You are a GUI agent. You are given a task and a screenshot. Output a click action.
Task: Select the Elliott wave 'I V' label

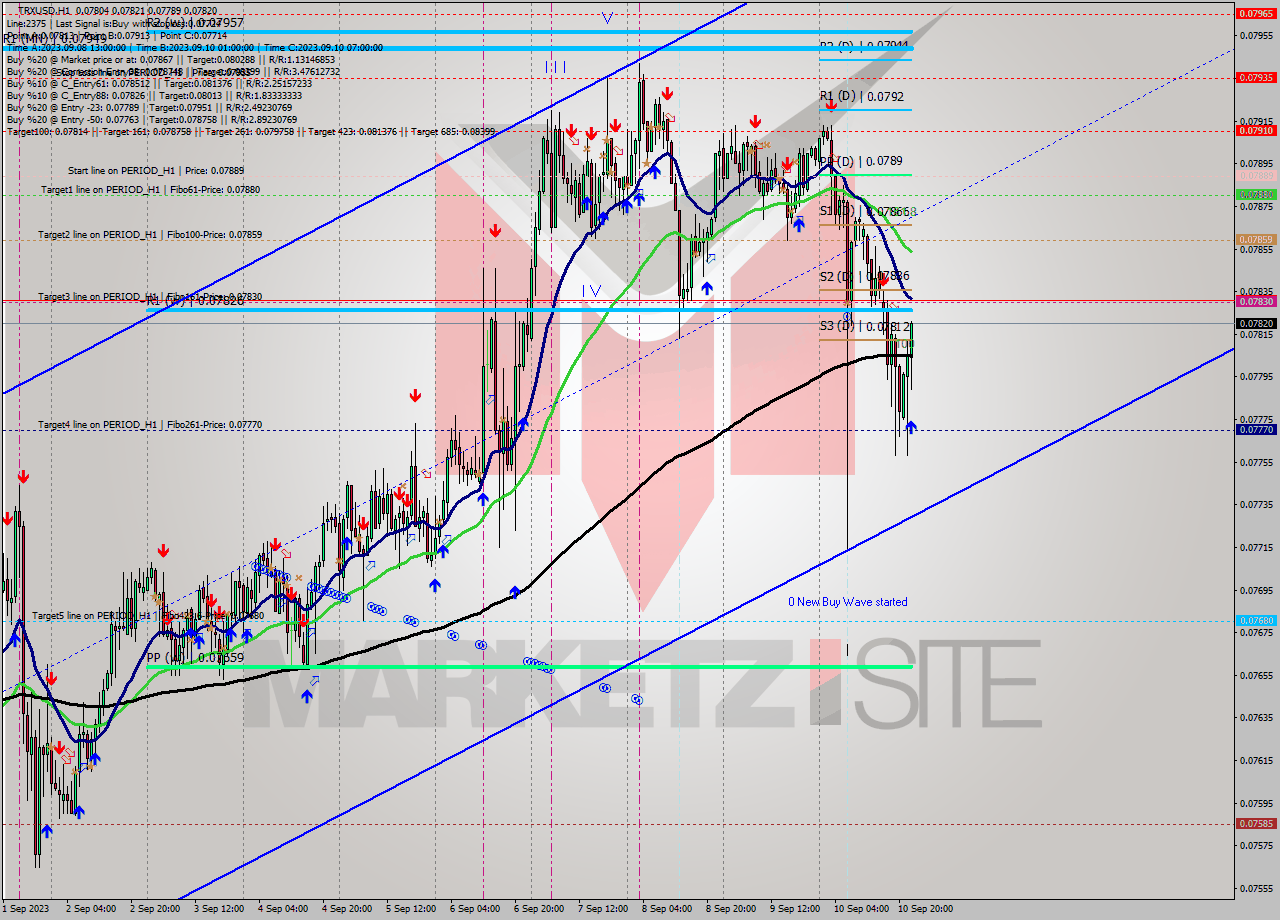(x=592, y=291)
